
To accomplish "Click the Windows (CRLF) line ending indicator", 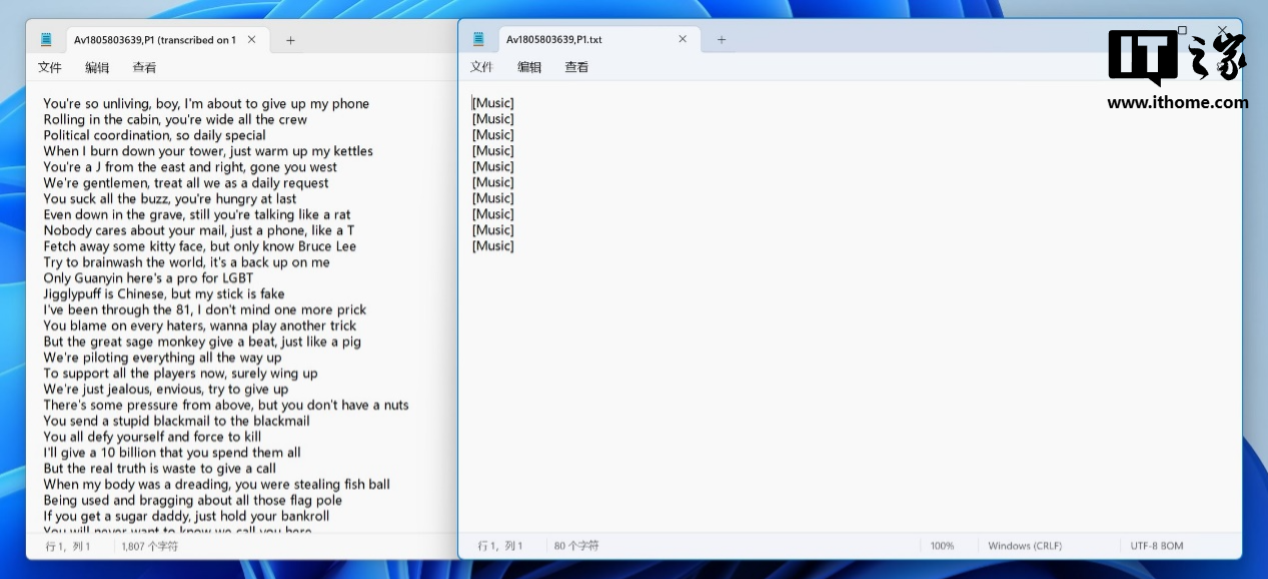I will pyautogui.click(x=1025, y=546).
